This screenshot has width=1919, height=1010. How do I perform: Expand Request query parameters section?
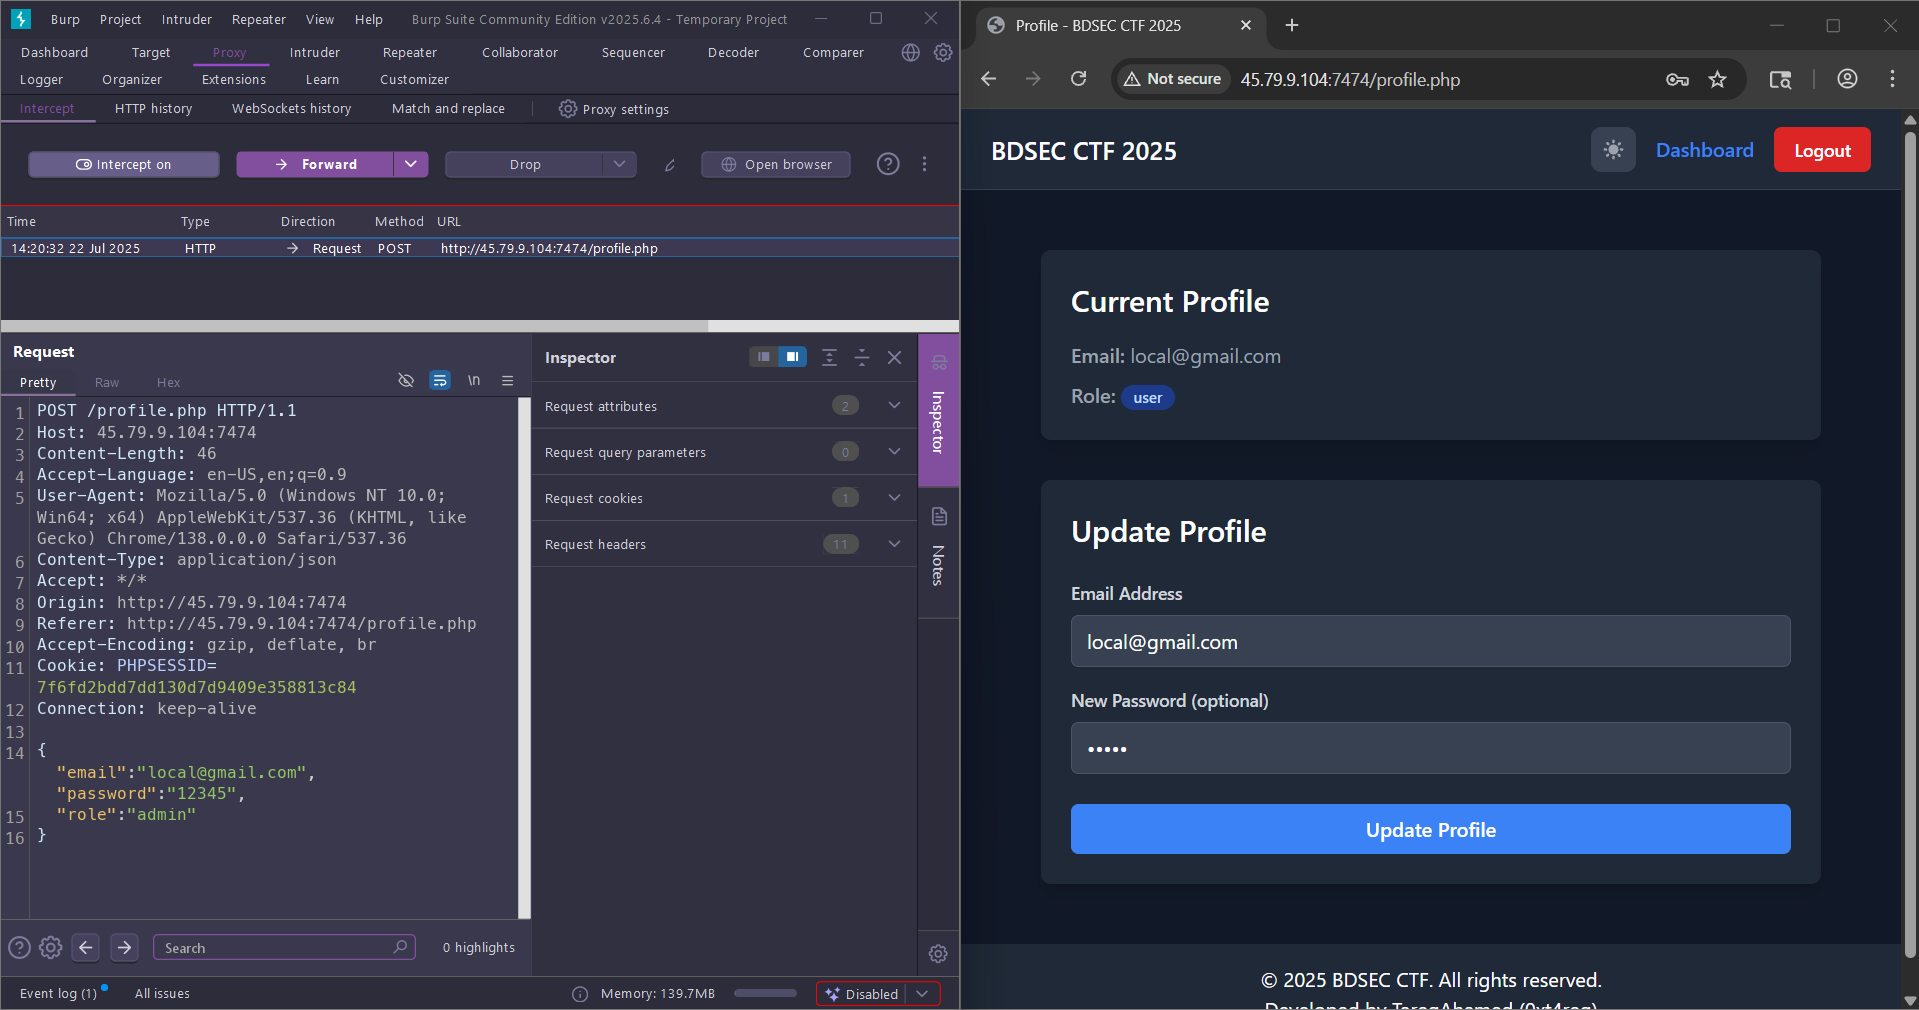(894, 451)
